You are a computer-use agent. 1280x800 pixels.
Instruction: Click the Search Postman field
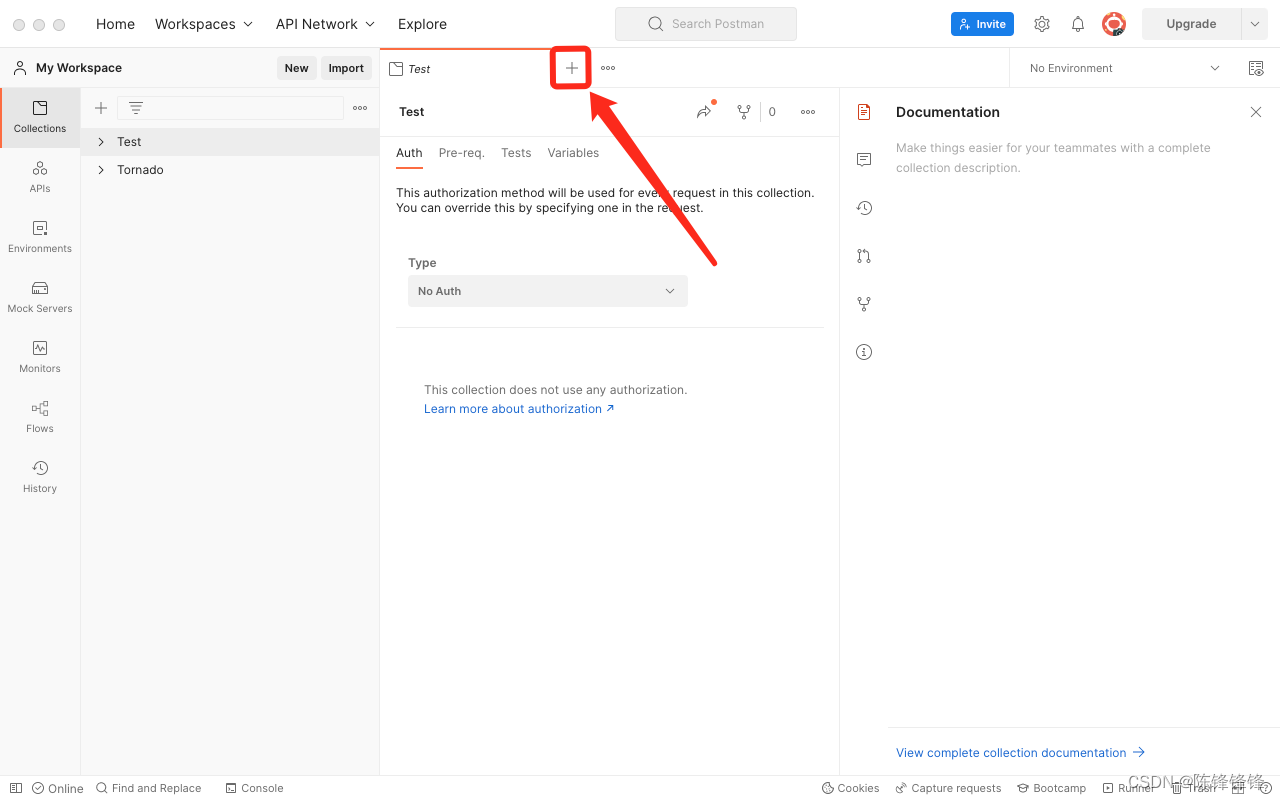point(706,24)
